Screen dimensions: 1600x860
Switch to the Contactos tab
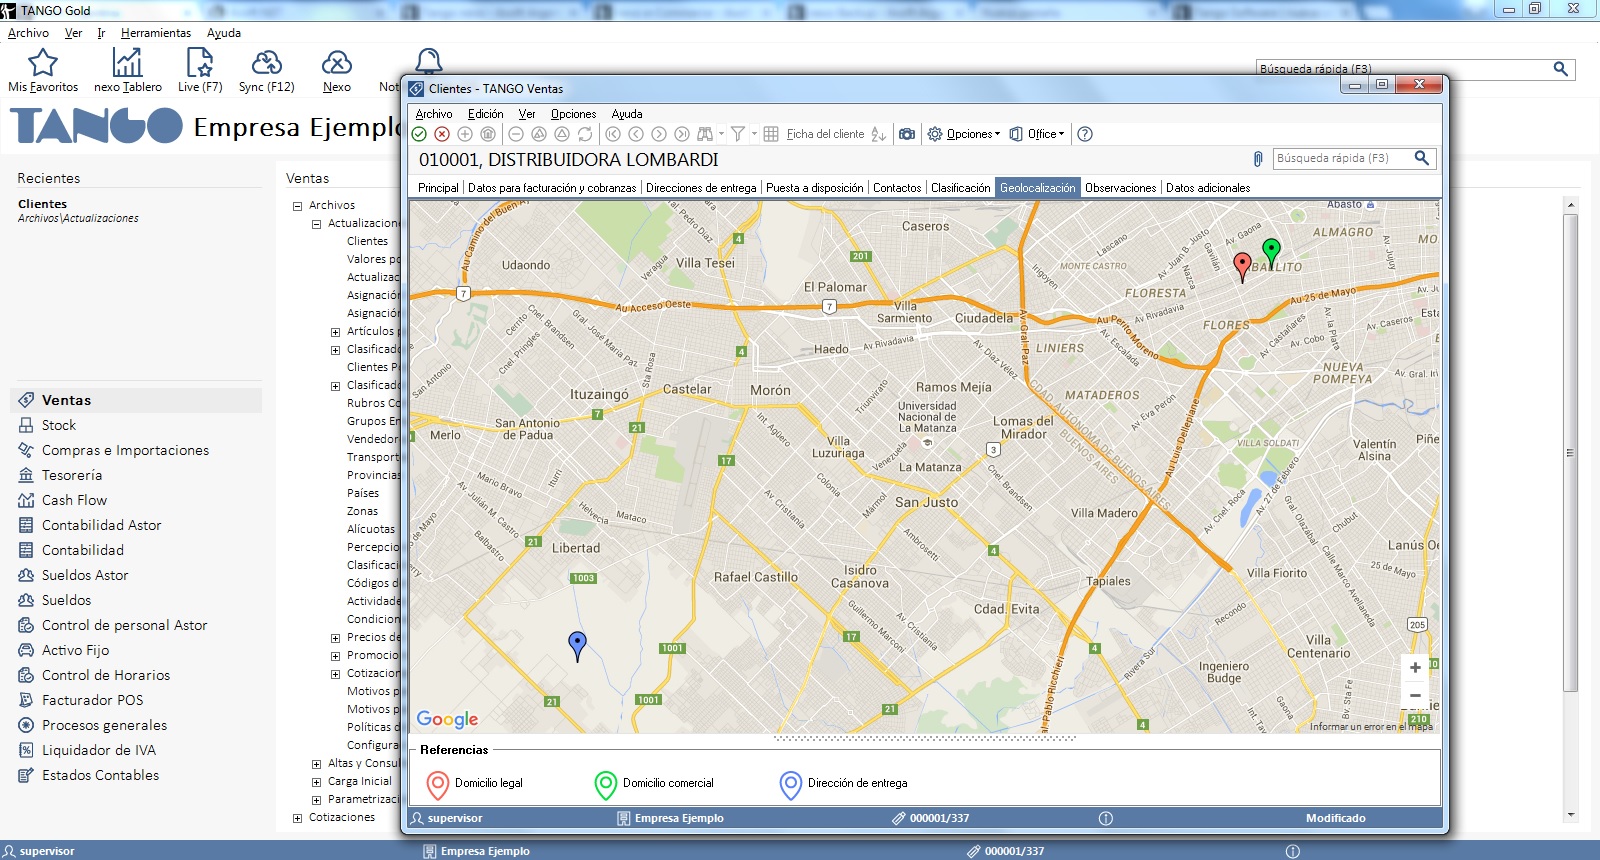click(897, 188)
